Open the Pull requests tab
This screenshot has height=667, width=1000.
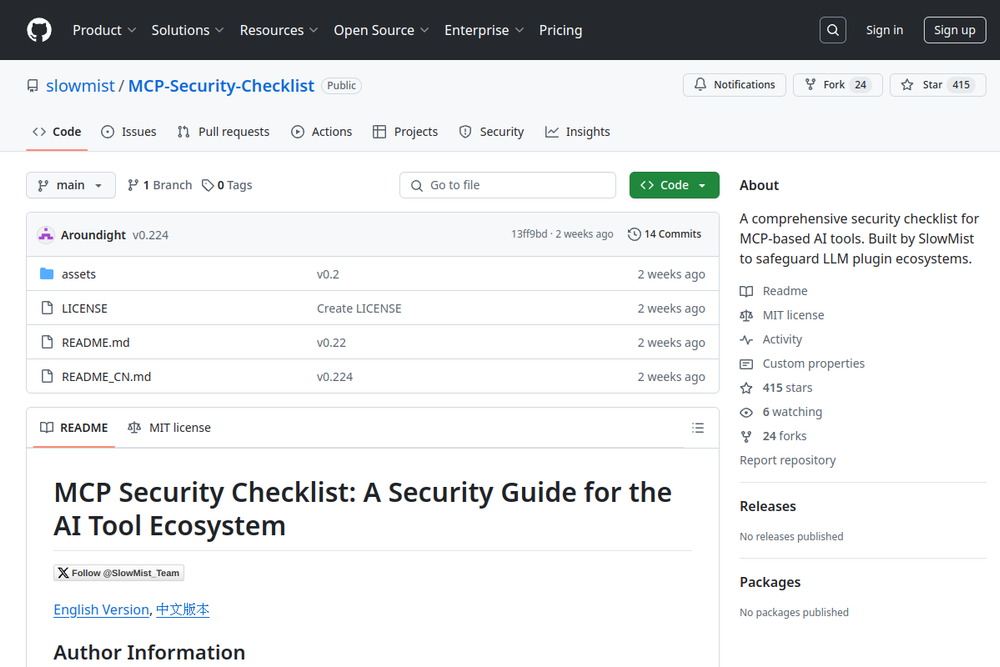(x=223, y=132)
